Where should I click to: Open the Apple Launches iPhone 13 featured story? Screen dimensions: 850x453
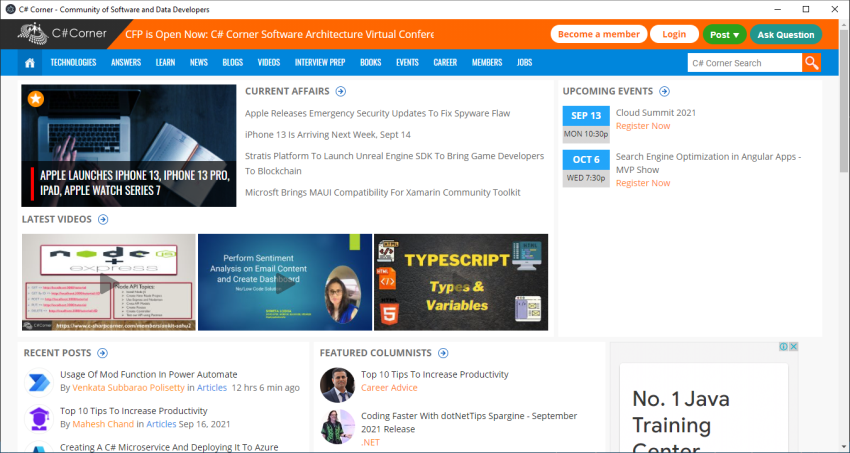(x=128, y=146)
